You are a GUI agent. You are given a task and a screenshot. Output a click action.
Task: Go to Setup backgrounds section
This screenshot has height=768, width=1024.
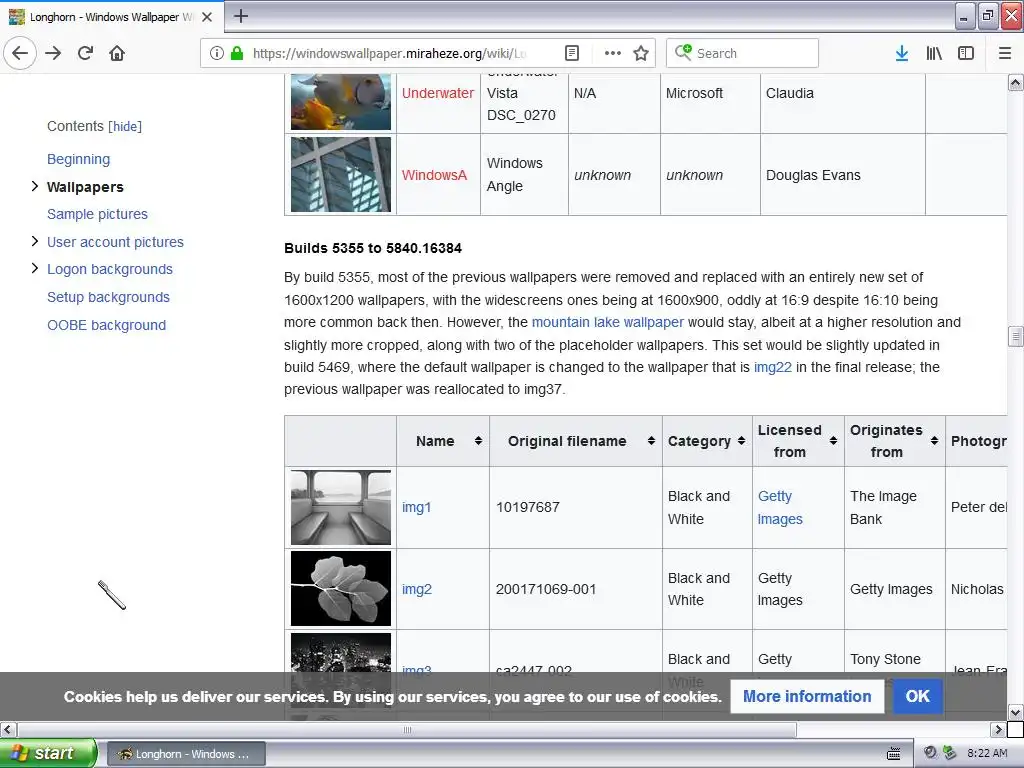[x=108, y=297]
